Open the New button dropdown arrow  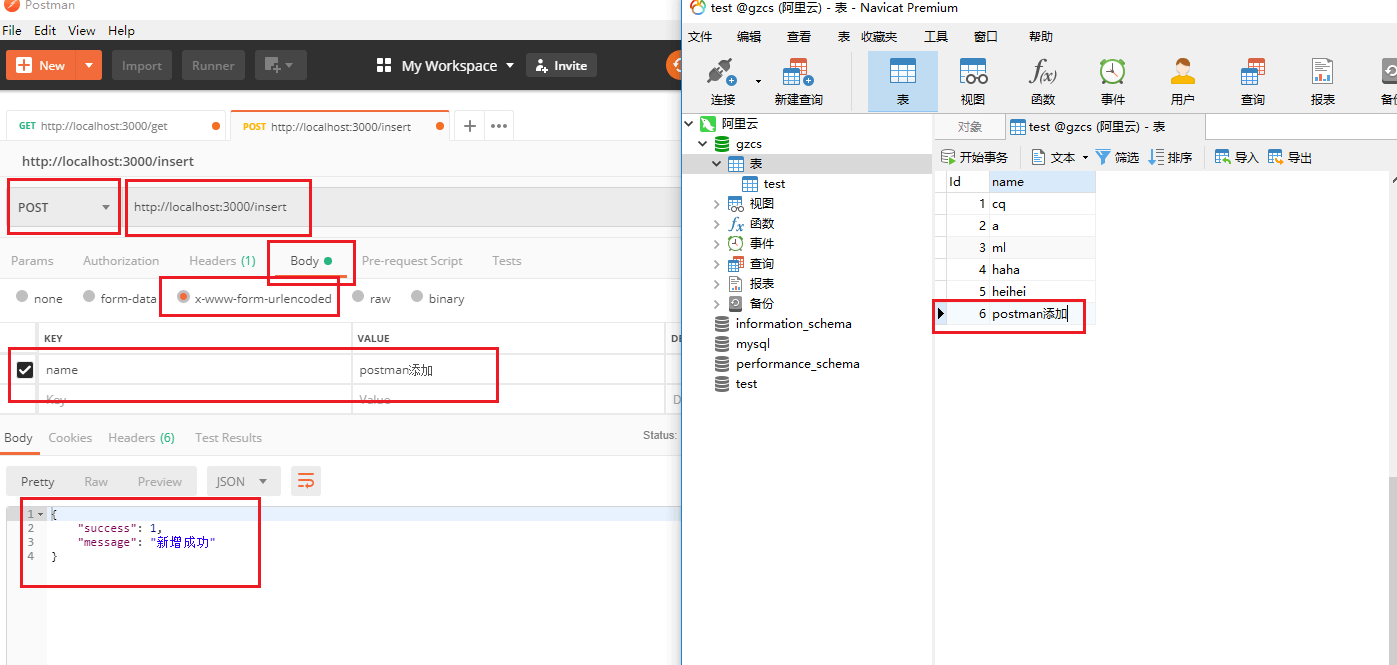(x=89, y=66)
